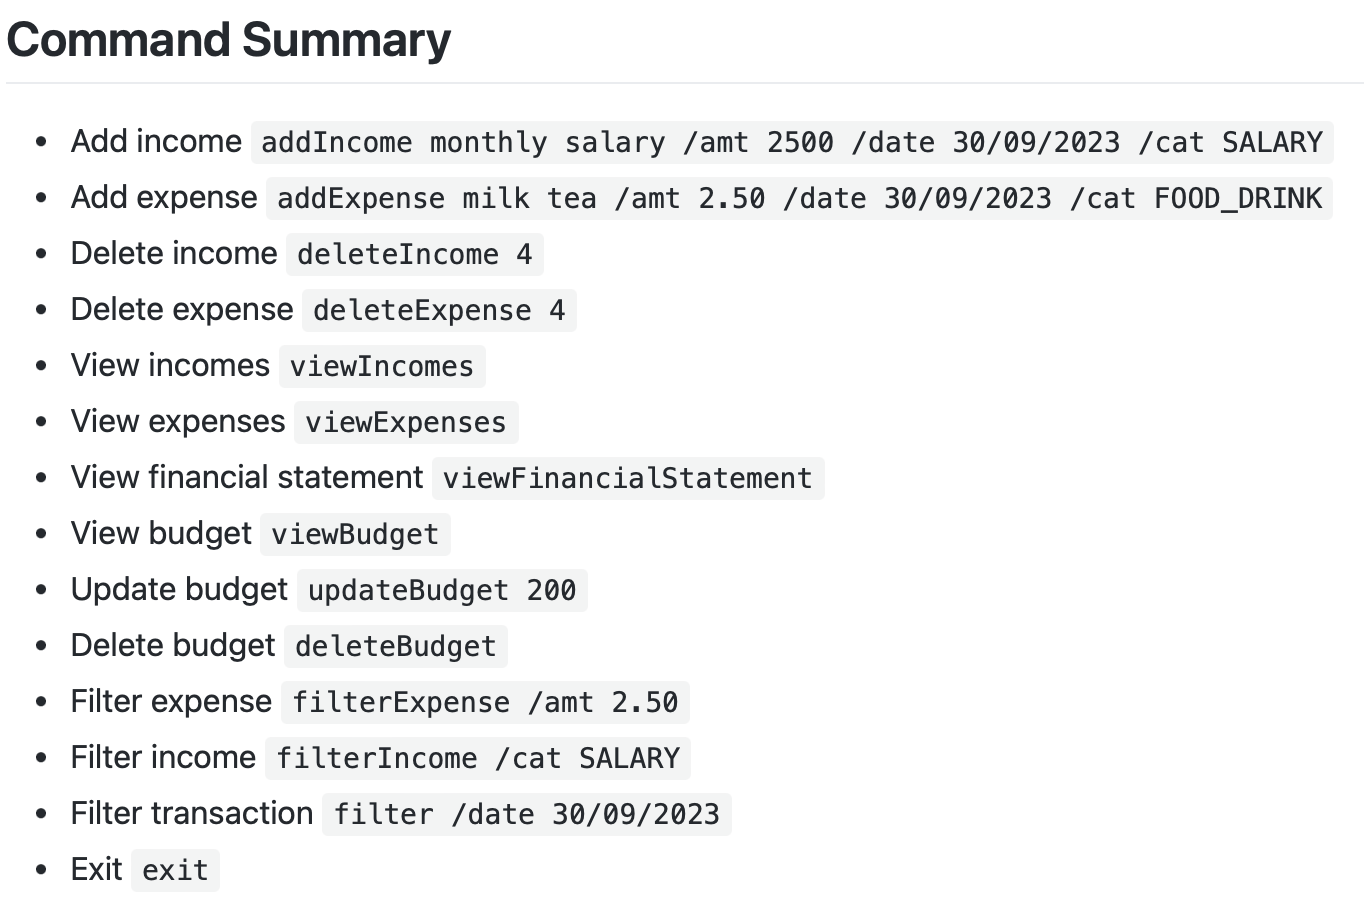This screenshot has height=910, width=1364.
Task: Click the "Update budget" label text
Action: [179, 589]
